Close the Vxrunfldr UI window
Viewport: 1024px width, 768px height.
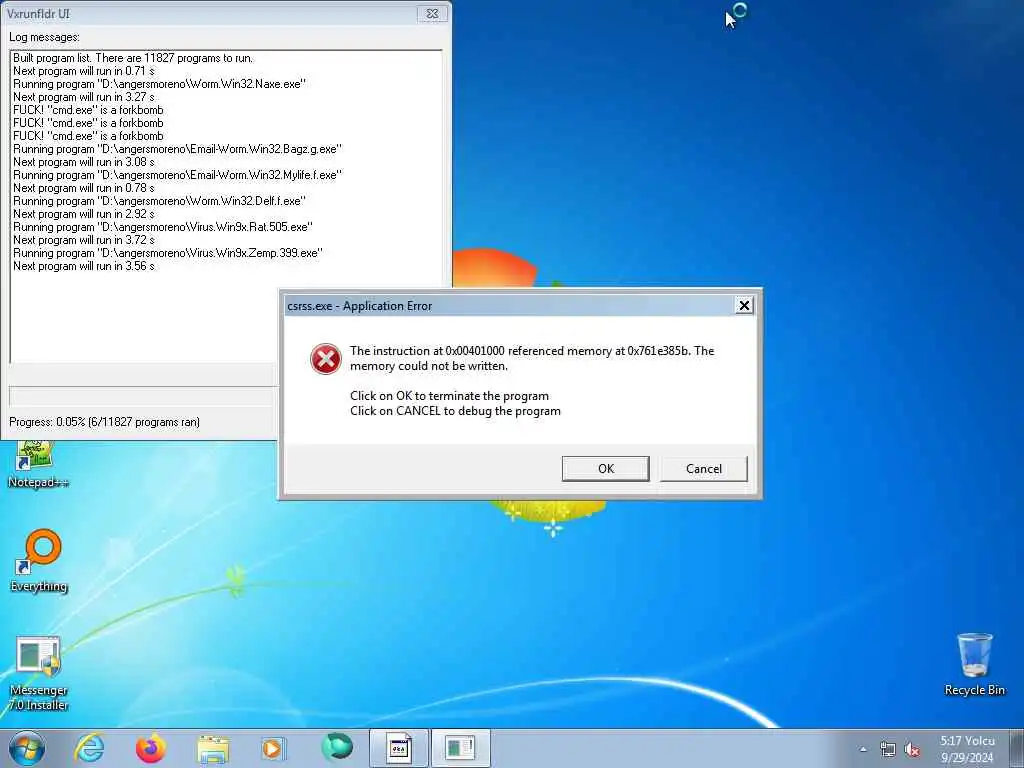(x=432, y=13)
